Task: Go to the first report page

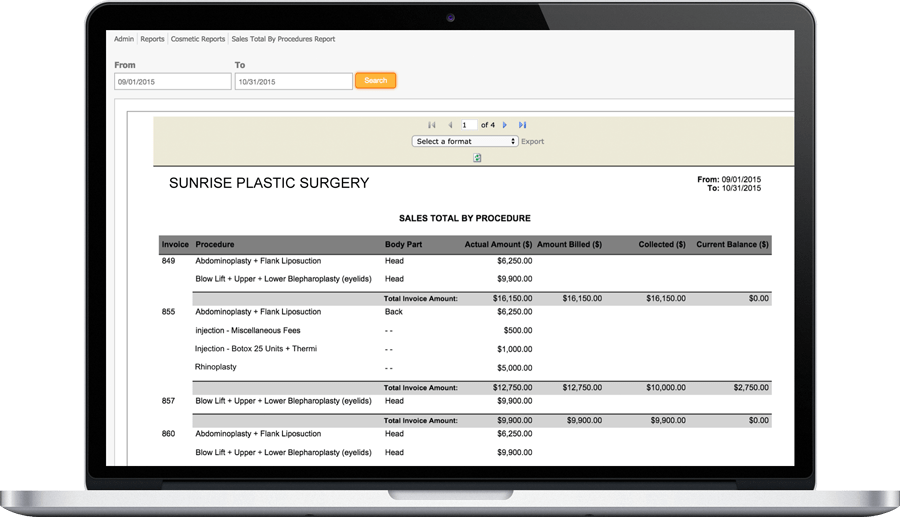Action: (432, 125)
